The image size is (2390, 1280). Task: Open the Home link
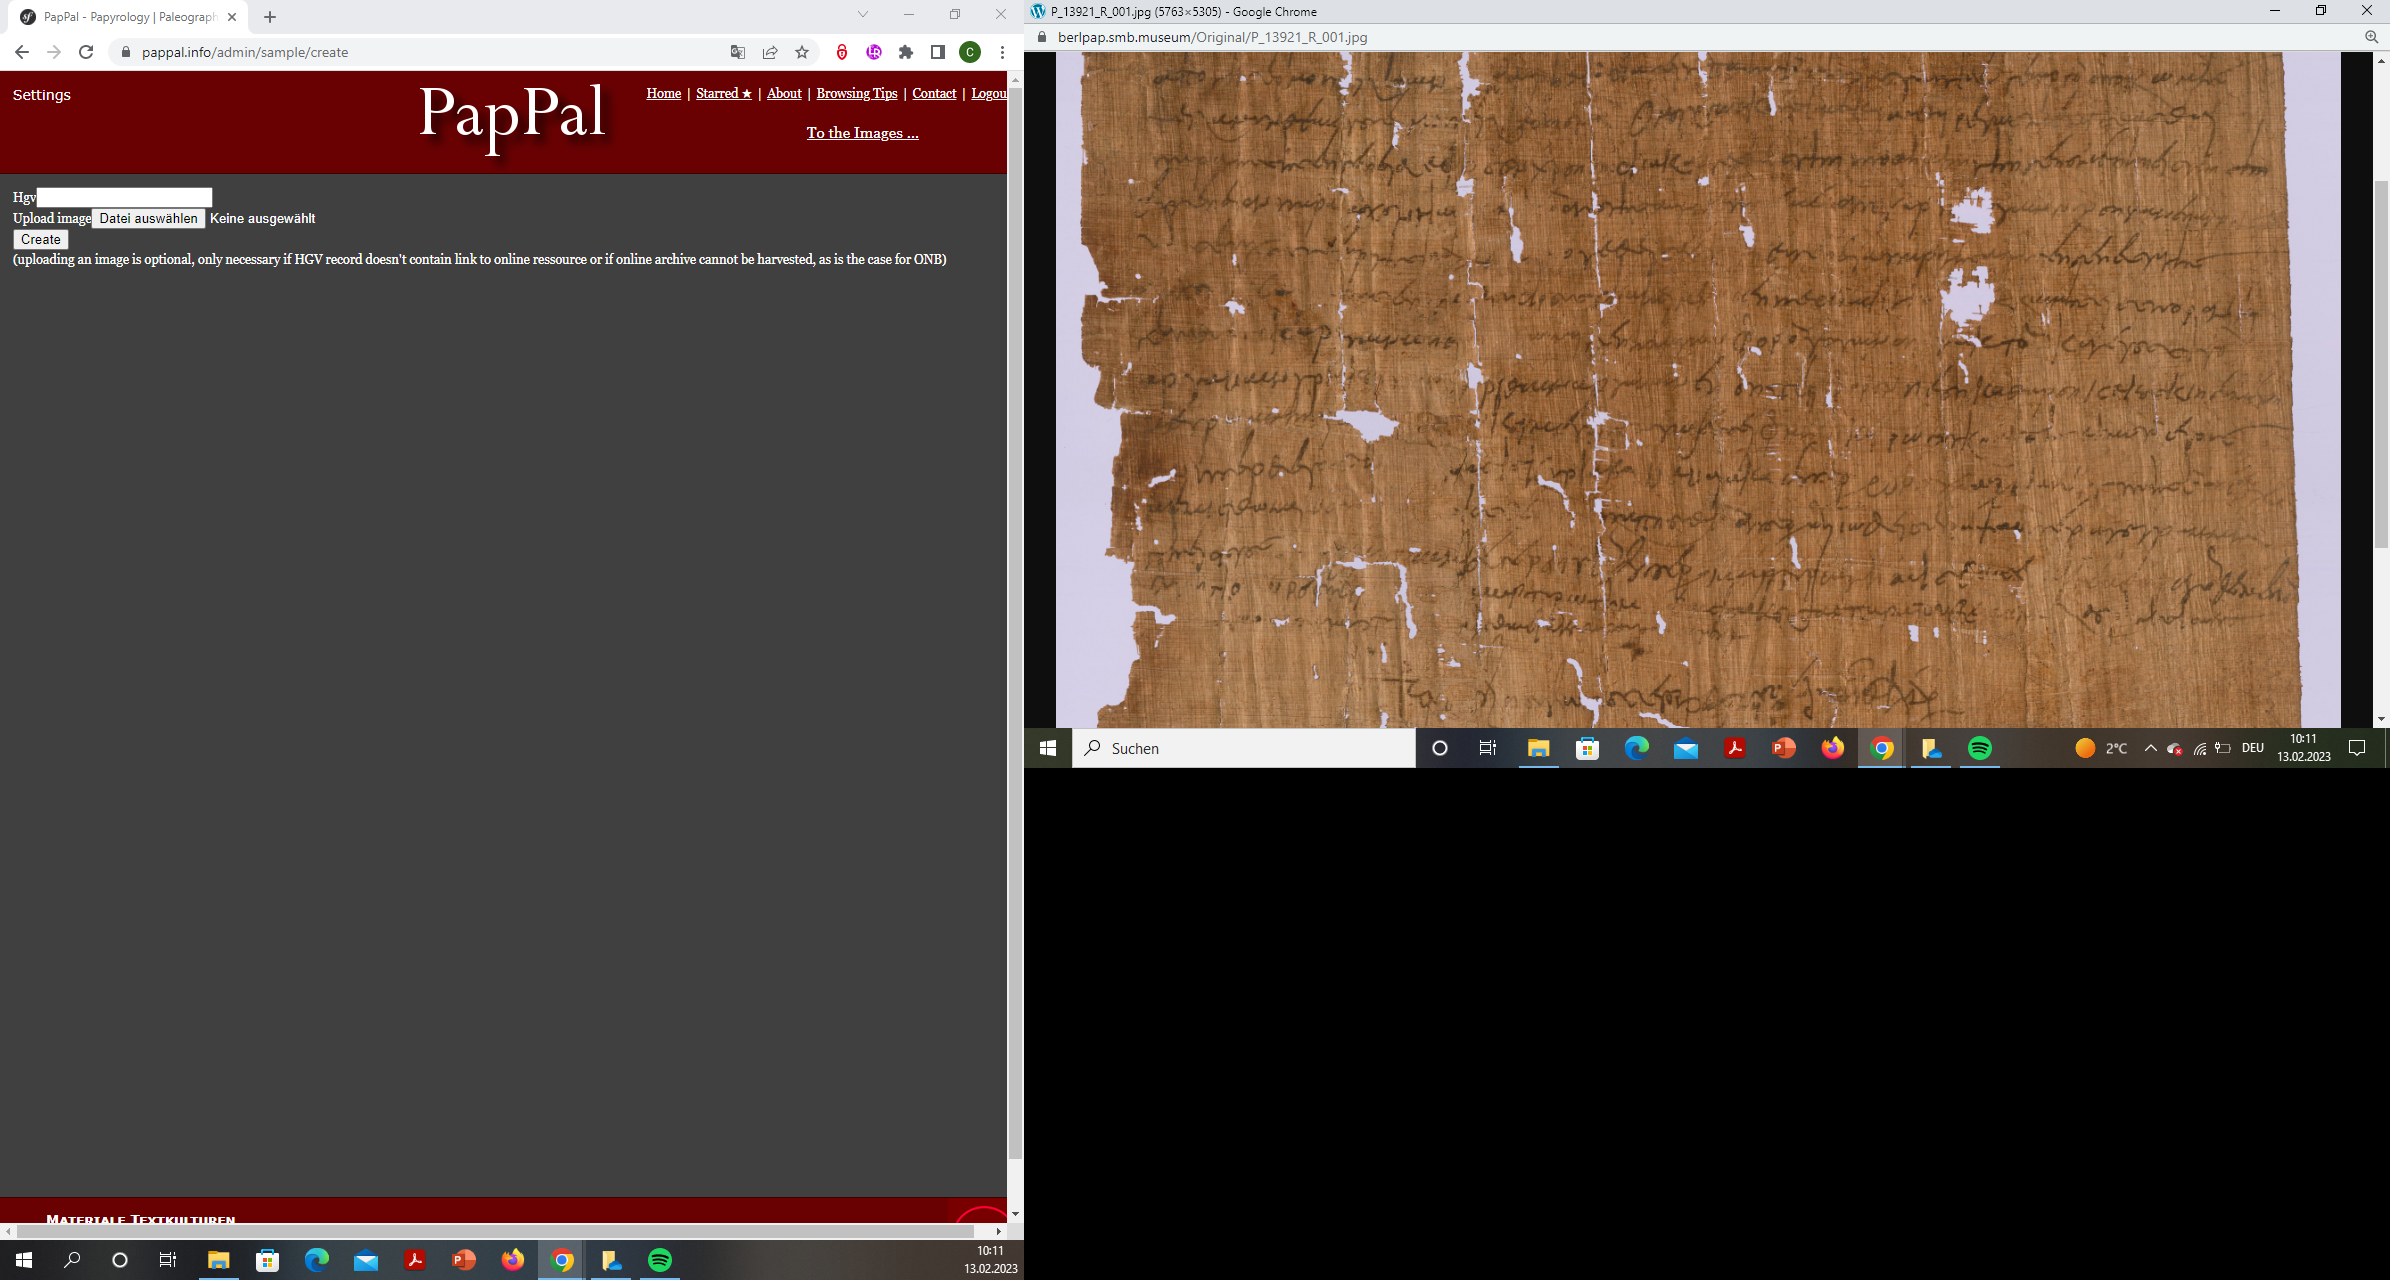[664, 93]
